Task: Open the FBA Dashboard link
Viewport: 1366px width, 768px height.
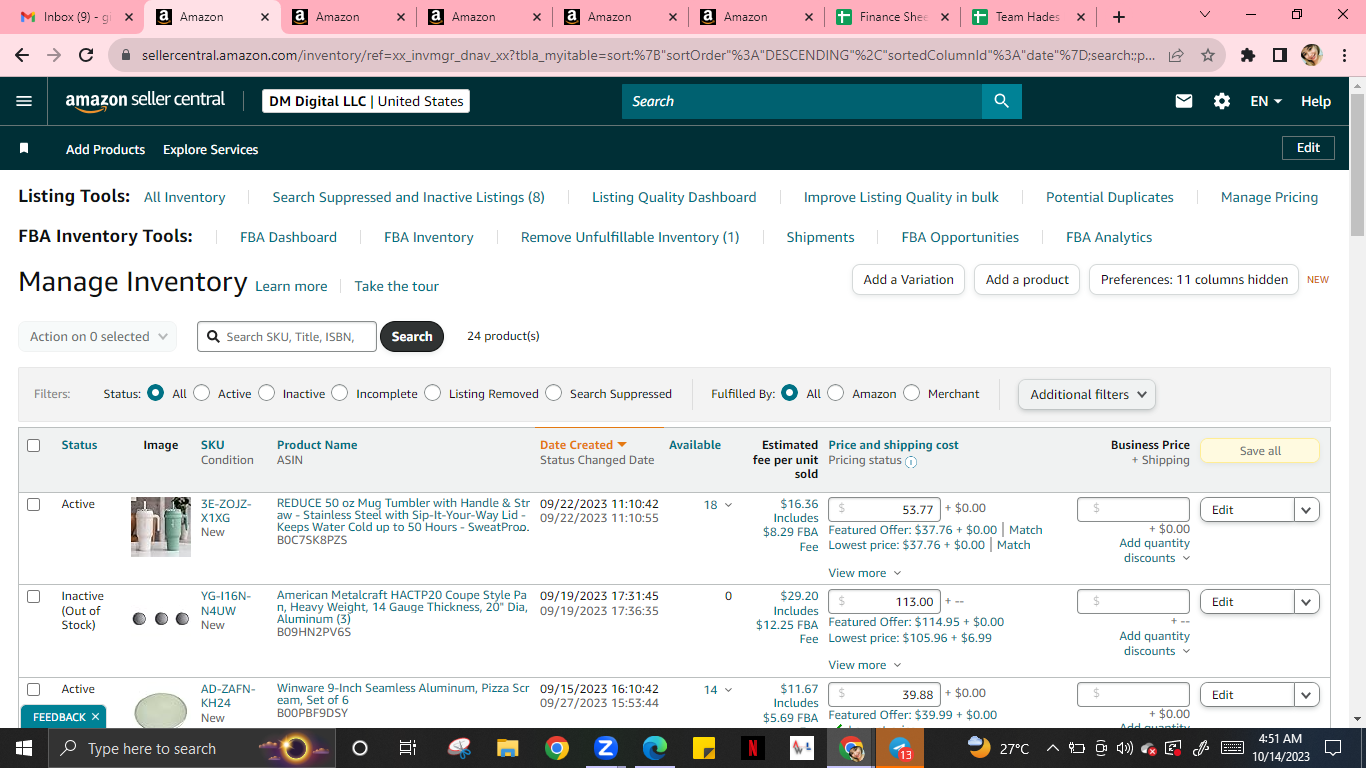Action: pyautogui.click(x=288, y=237)
